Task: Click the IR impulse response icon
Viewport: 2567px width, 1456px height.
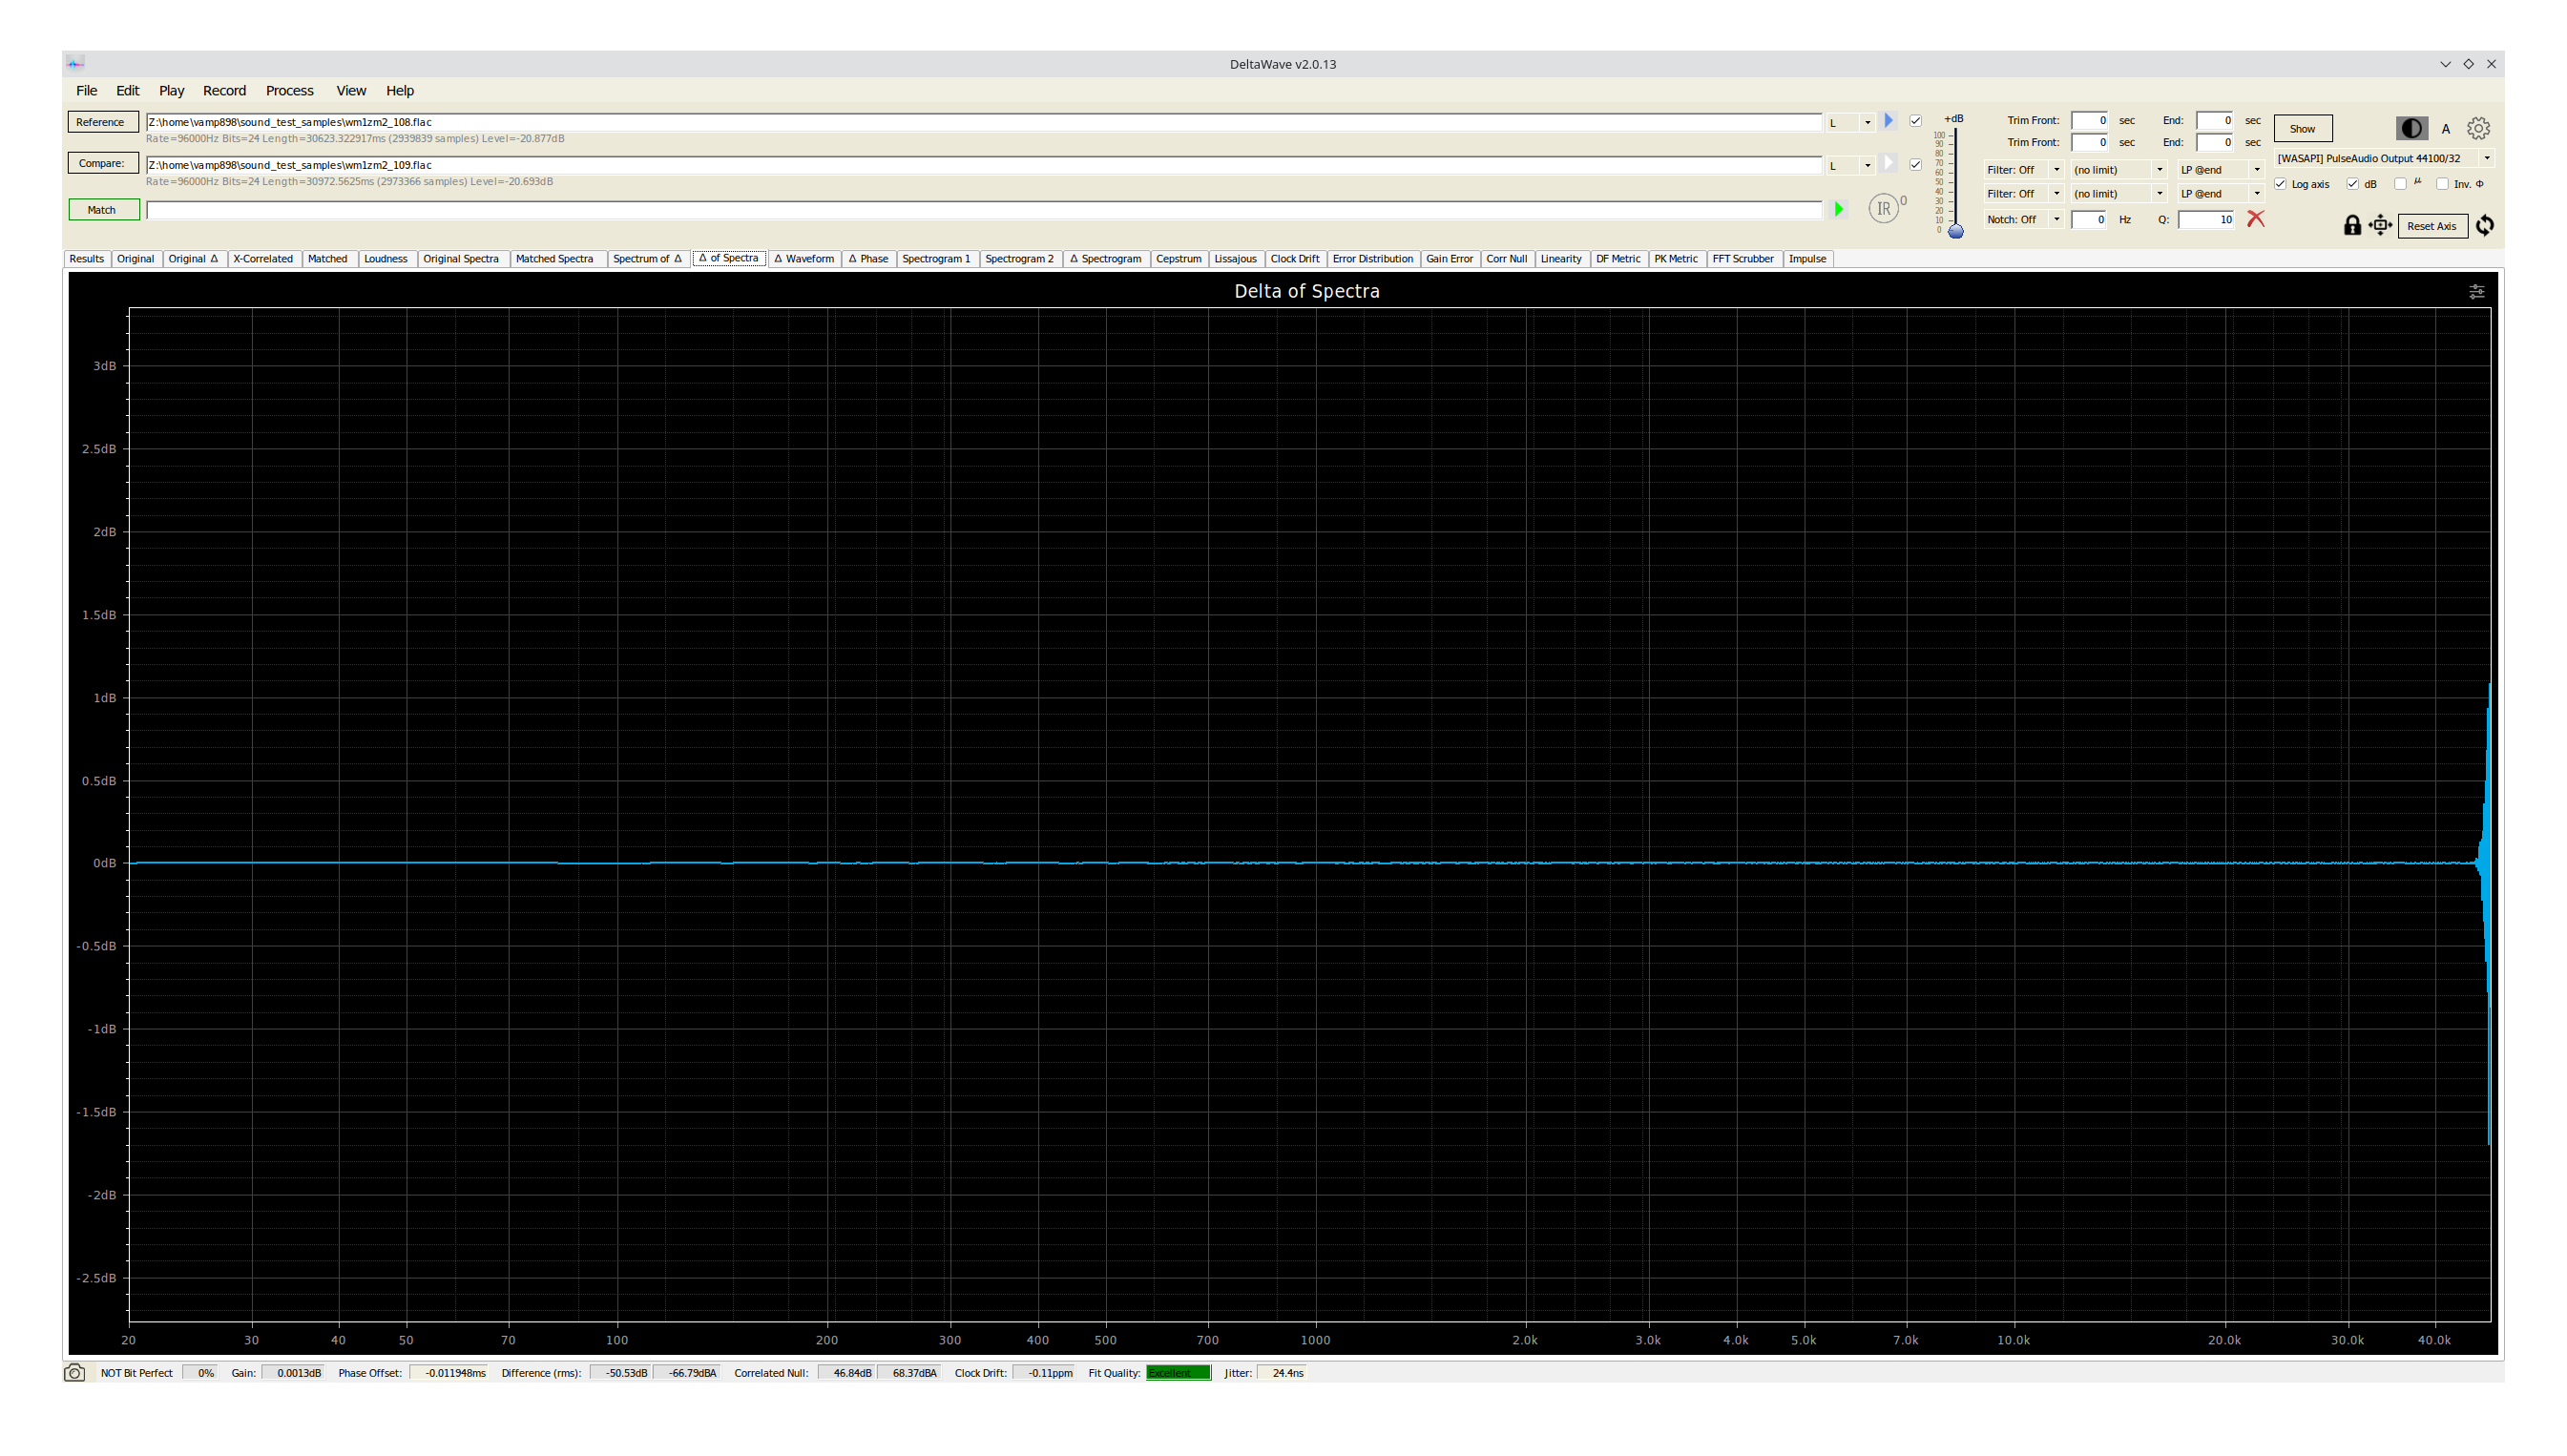Action: [x=1884, y=208]
